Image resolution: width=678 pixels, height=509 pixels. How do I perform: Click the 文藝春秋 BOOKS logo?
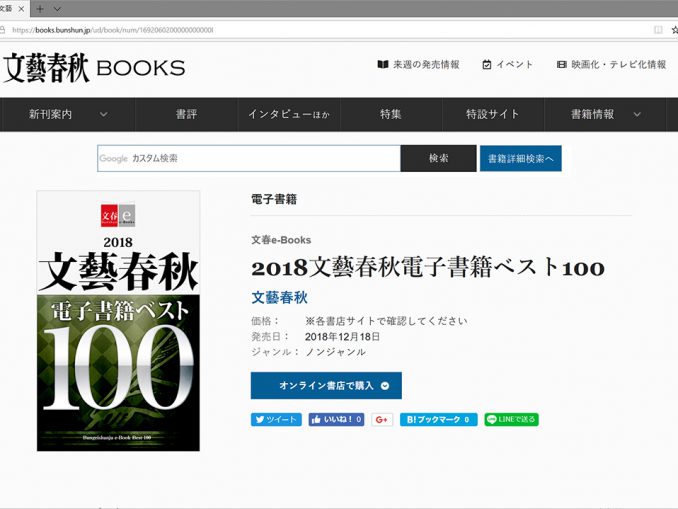point(94,68)
